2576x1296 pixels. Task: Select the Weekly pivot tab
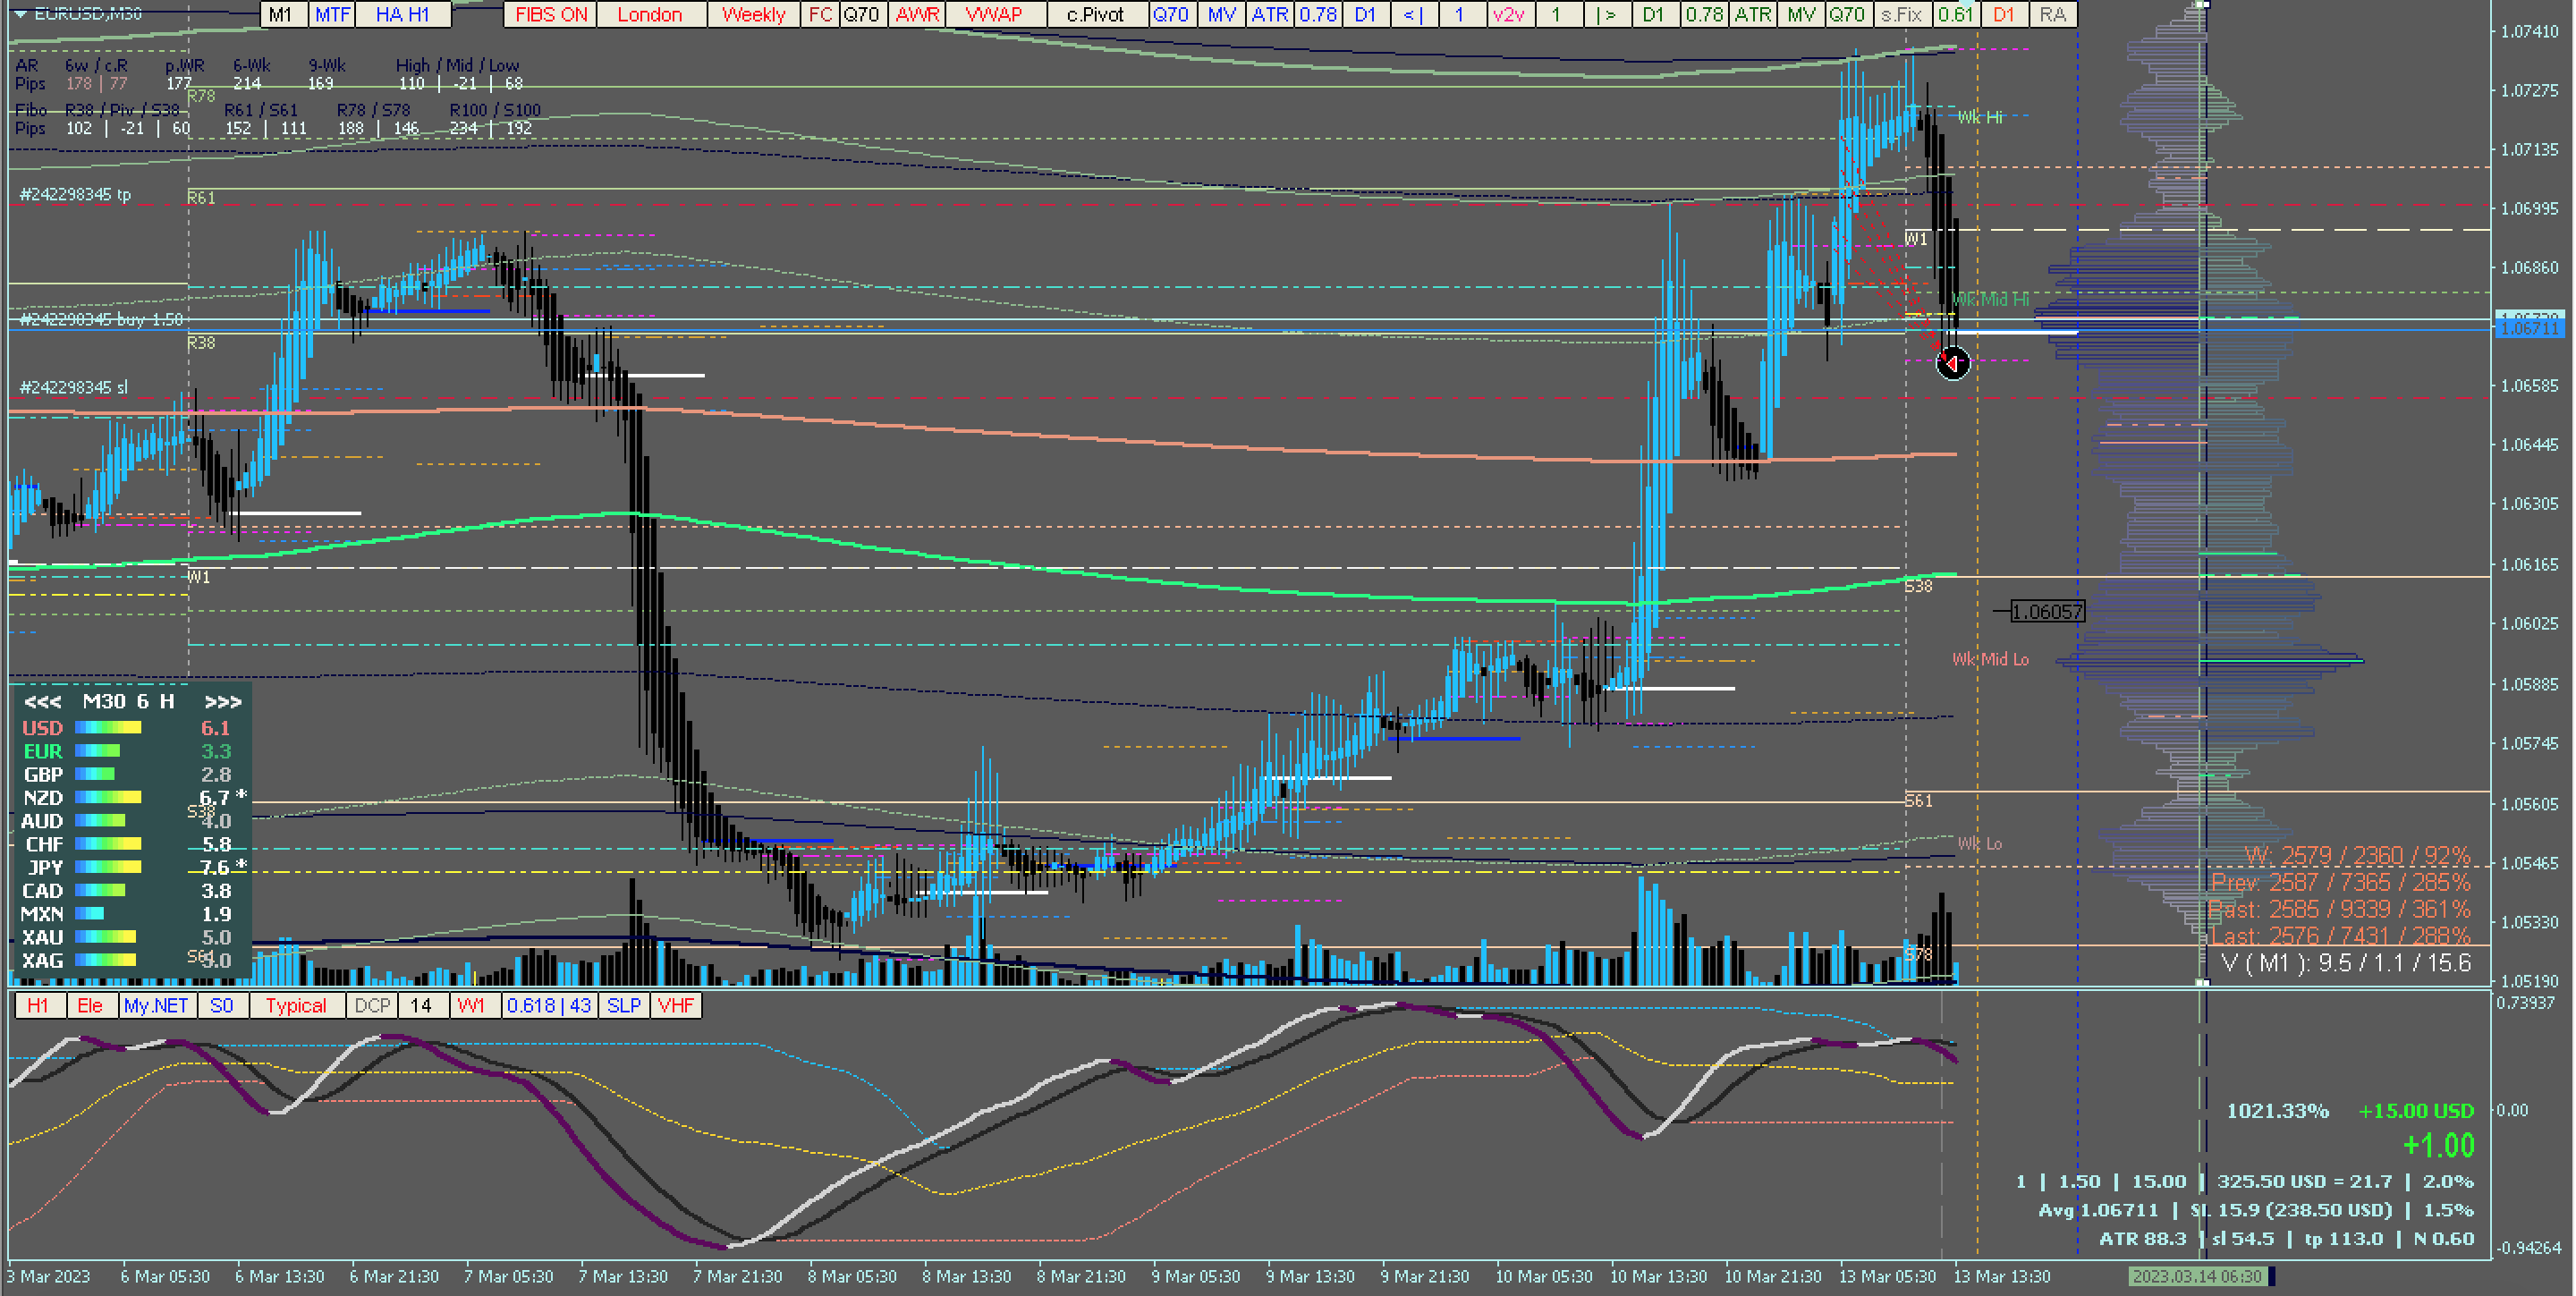(x=753, y=14)
